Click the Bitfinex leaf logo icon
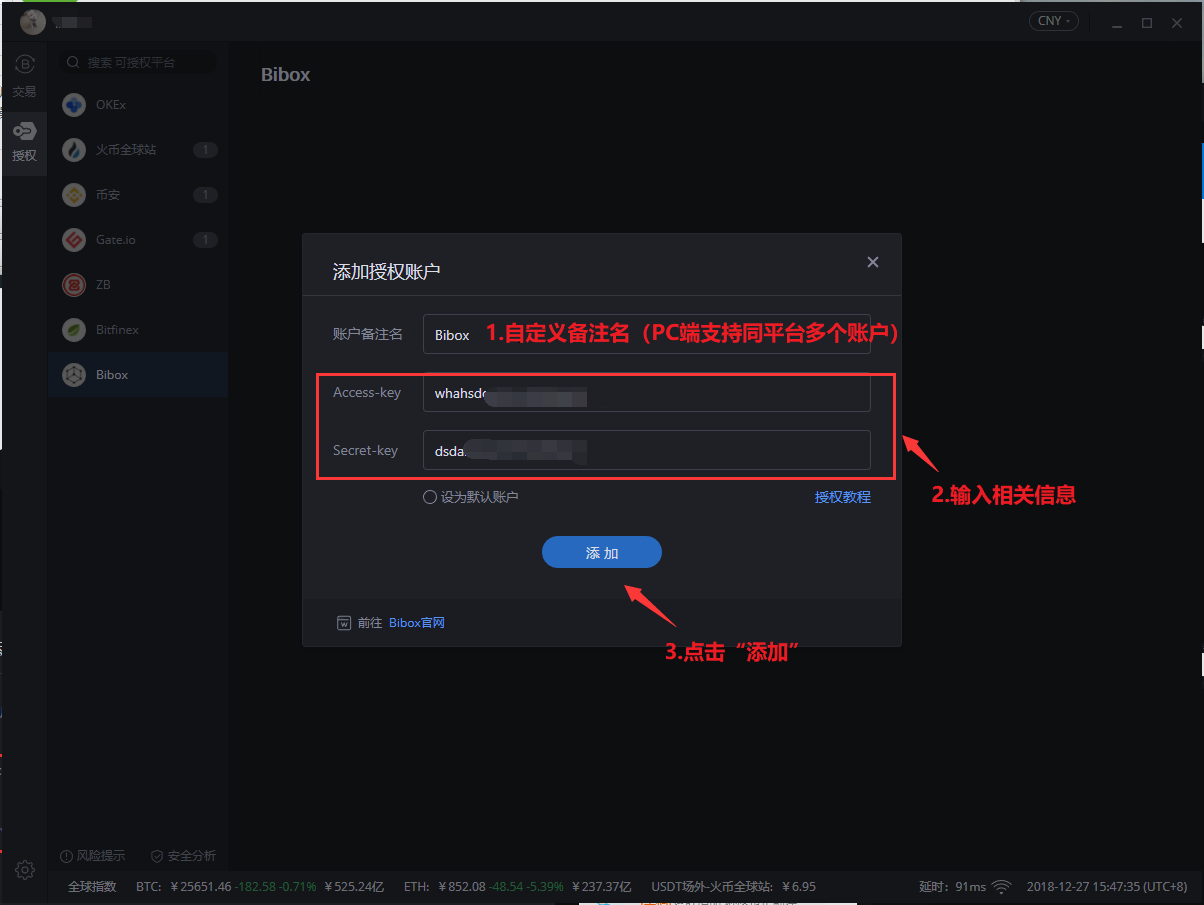Screen dimensions: 1204x905 (74, 330)
